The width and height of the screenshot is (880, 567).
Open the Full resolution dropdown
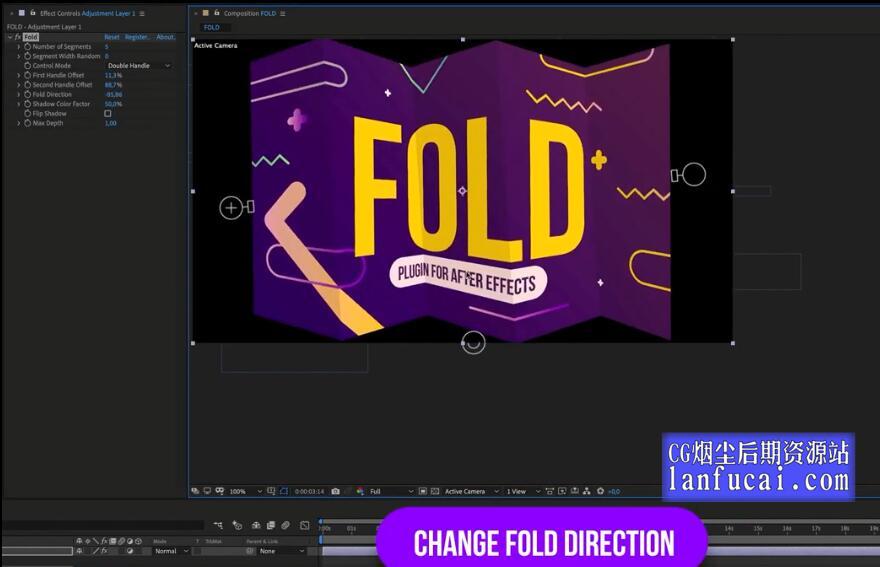click(391, 491)
